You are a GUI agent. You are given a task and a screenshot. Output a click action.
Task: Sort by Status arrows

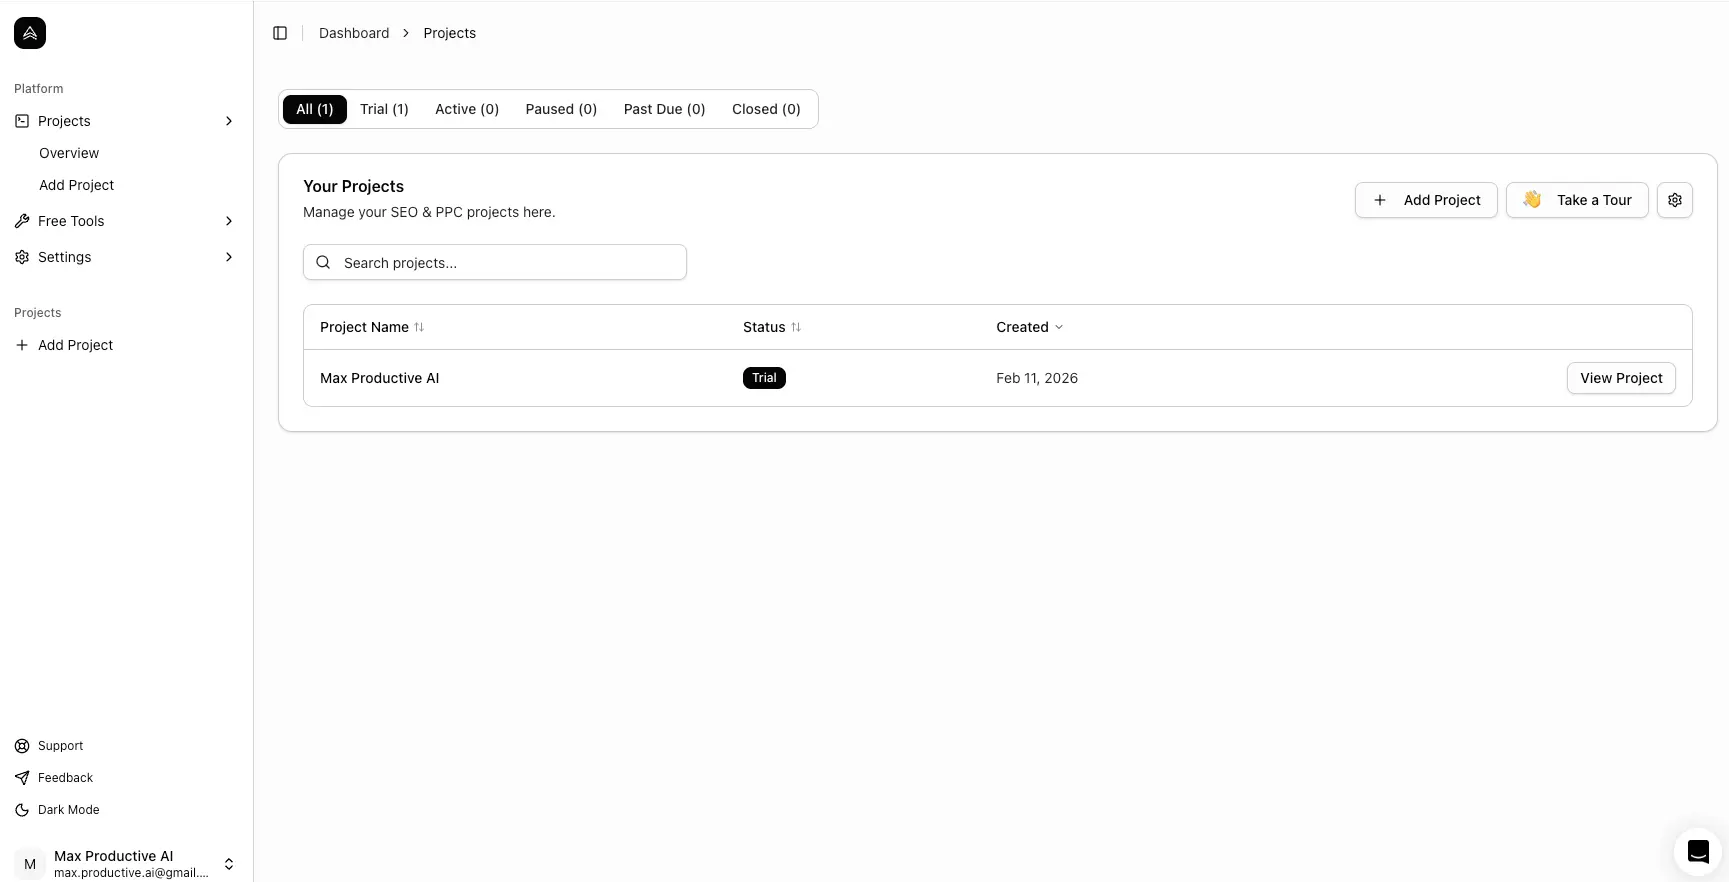pyautogui.click(x=796, y=327)
